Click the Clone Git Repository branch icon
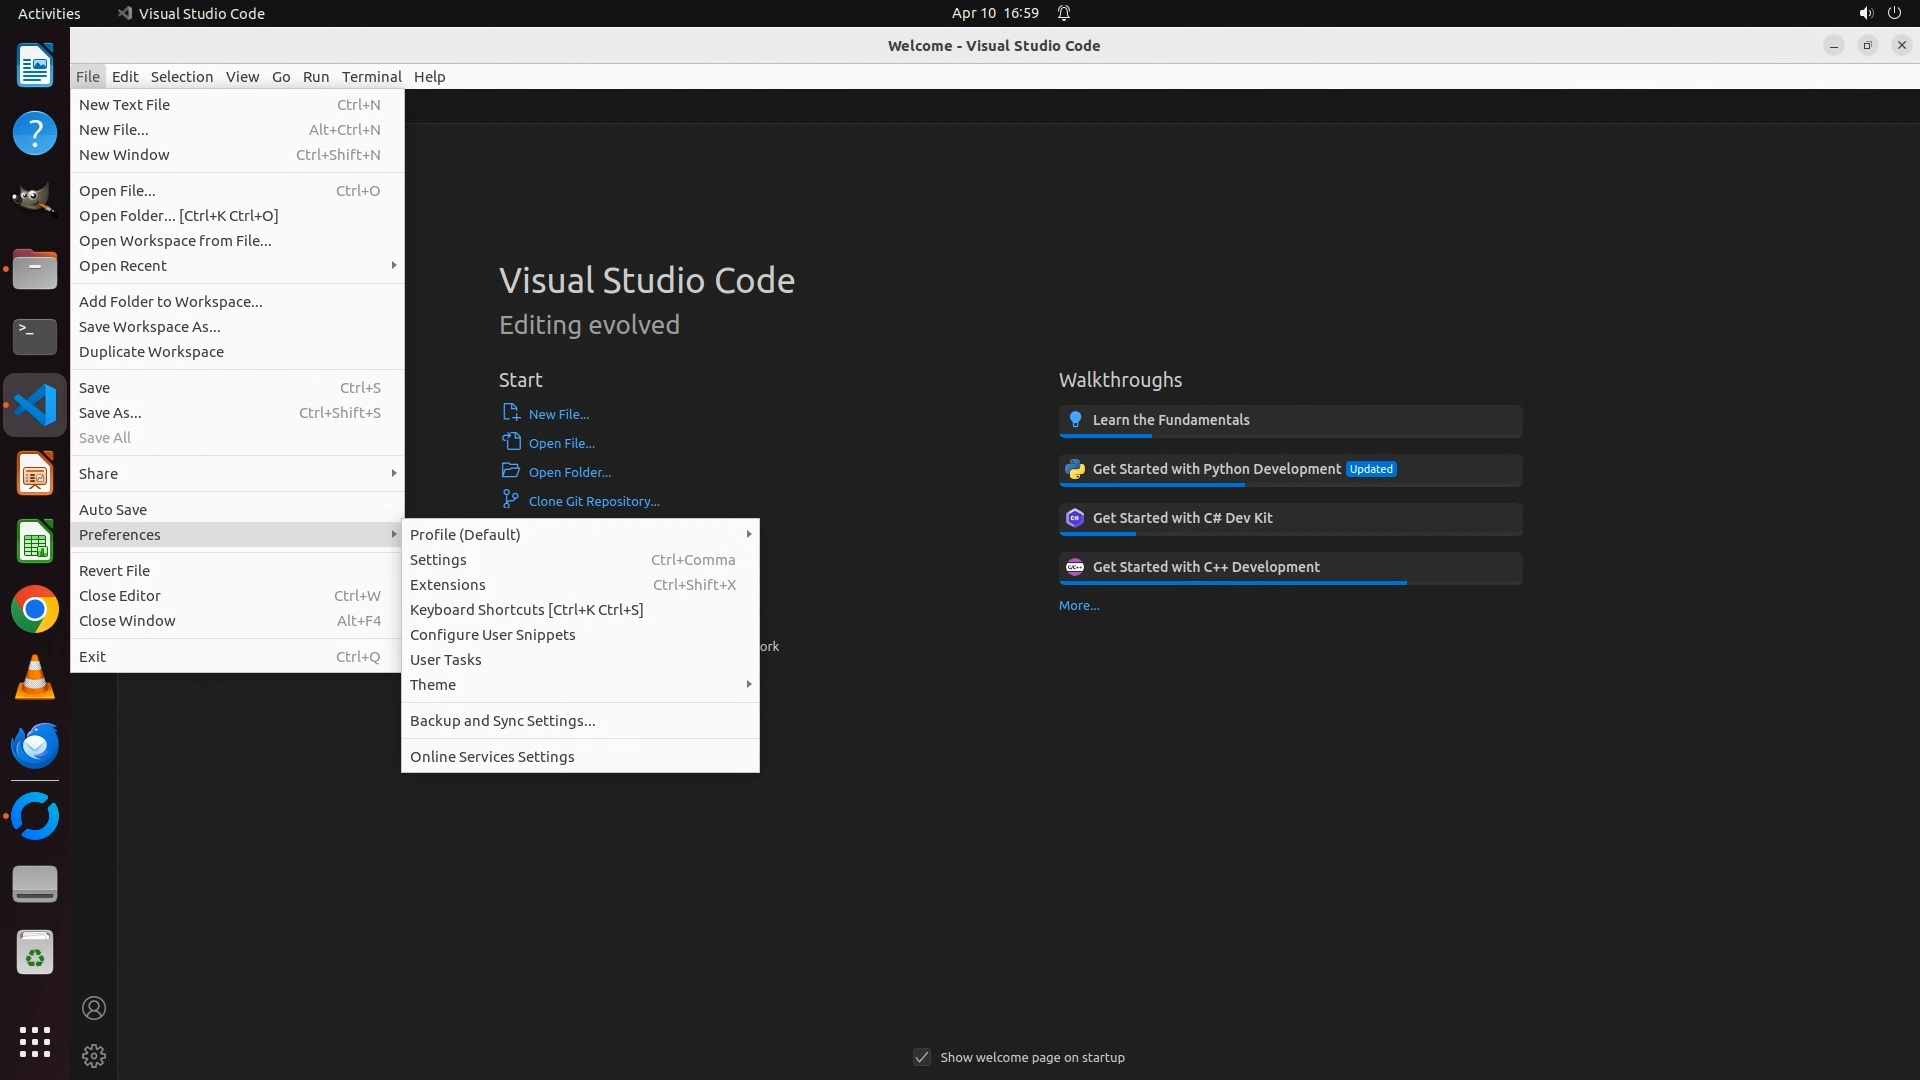The image size is (1920, 1080). pos(511,500)
